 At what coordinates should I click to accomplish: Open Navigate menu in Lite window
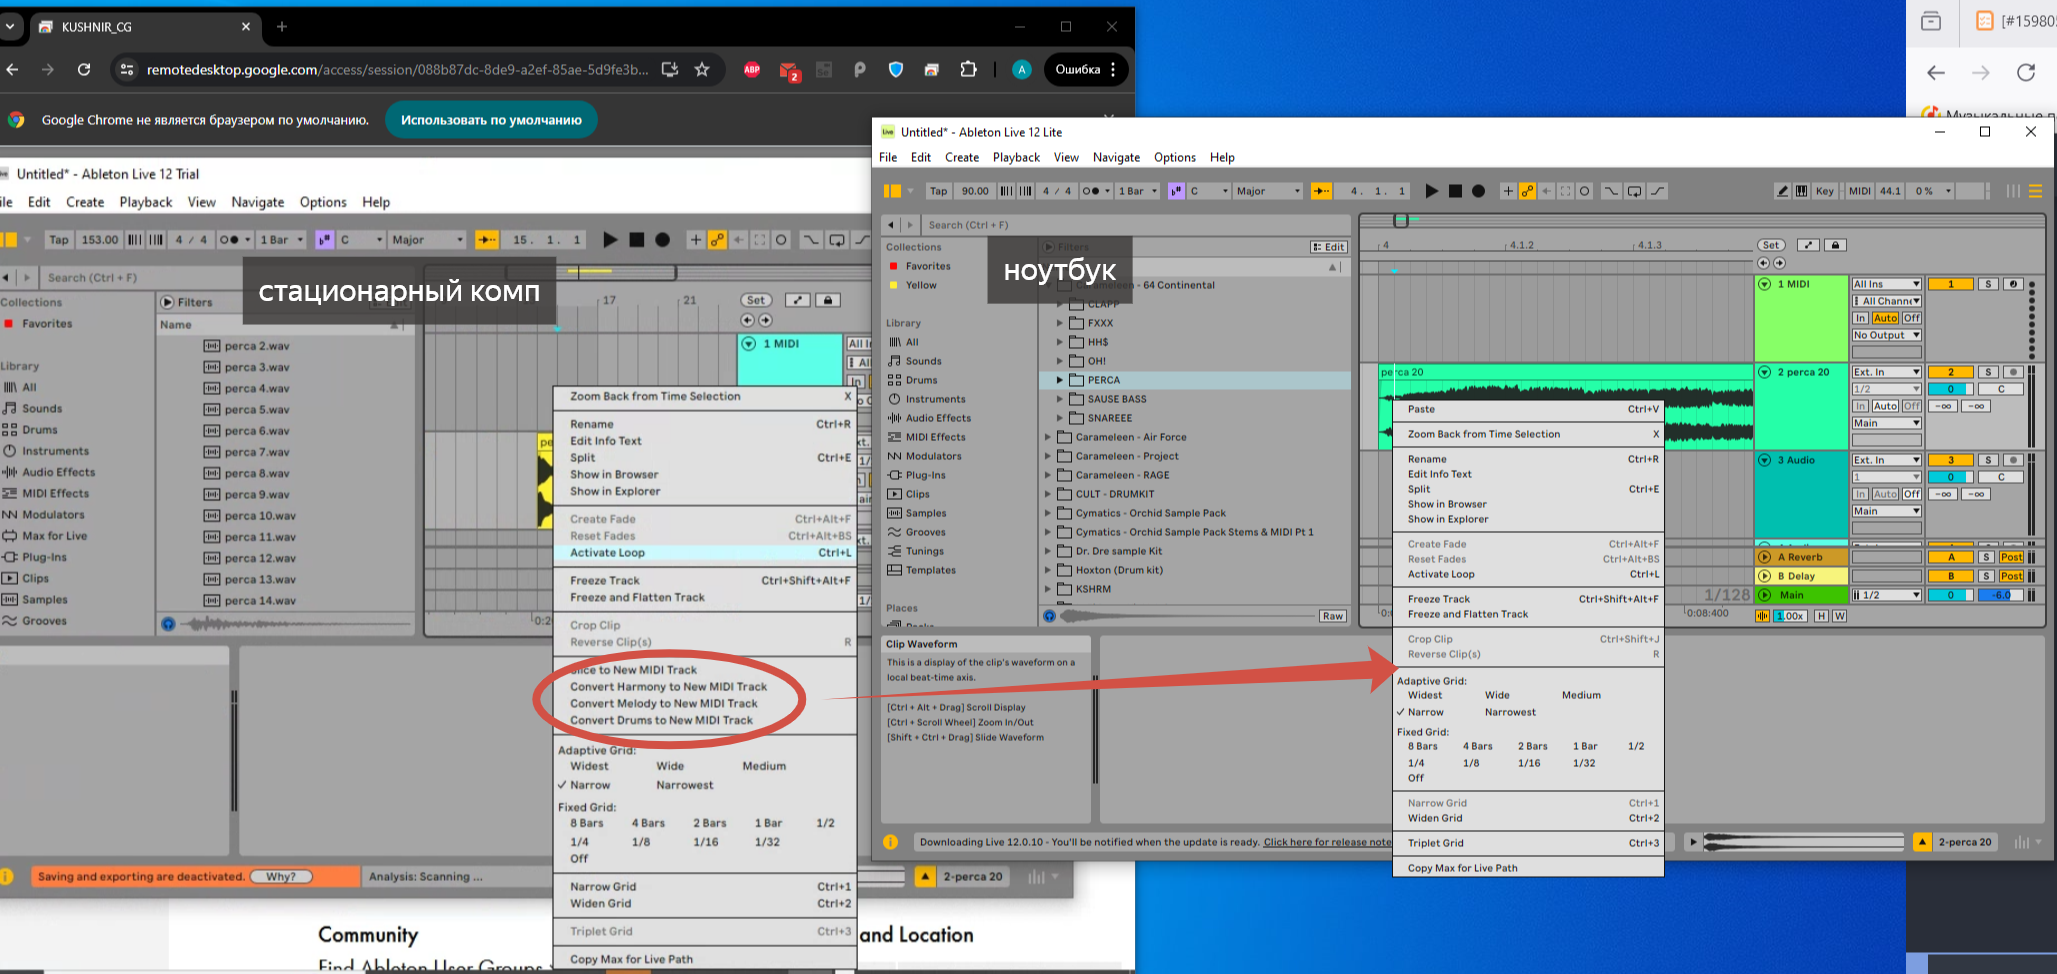click(1116, 157)
